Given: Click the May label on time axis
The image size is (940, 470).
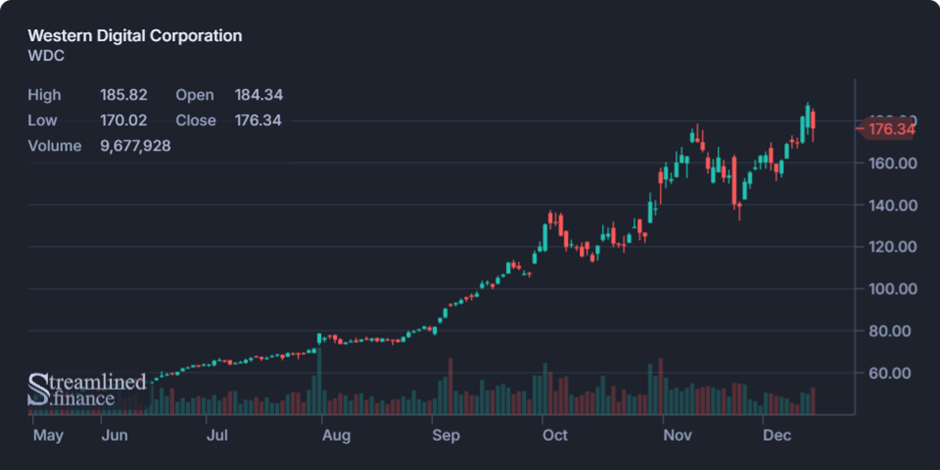Looking at the screenshot, I should [x=48, y=435].
